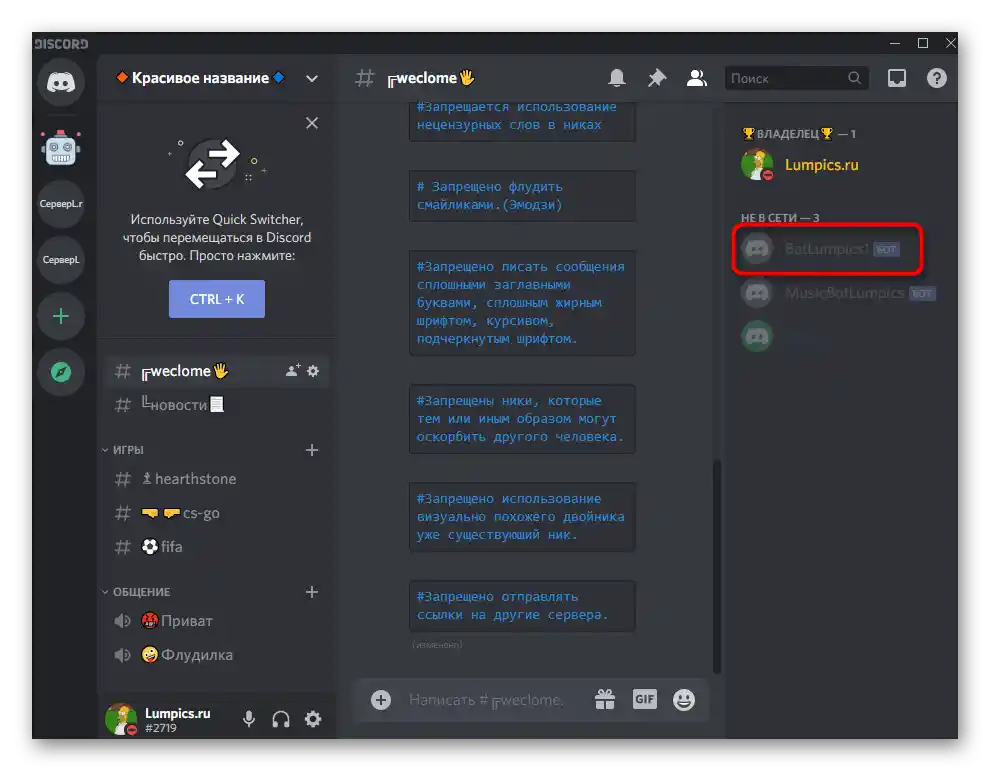Open the СерверL.r server icon
Image resolution: width=990 pixels, height=771 pixels.
pos(61,203)
